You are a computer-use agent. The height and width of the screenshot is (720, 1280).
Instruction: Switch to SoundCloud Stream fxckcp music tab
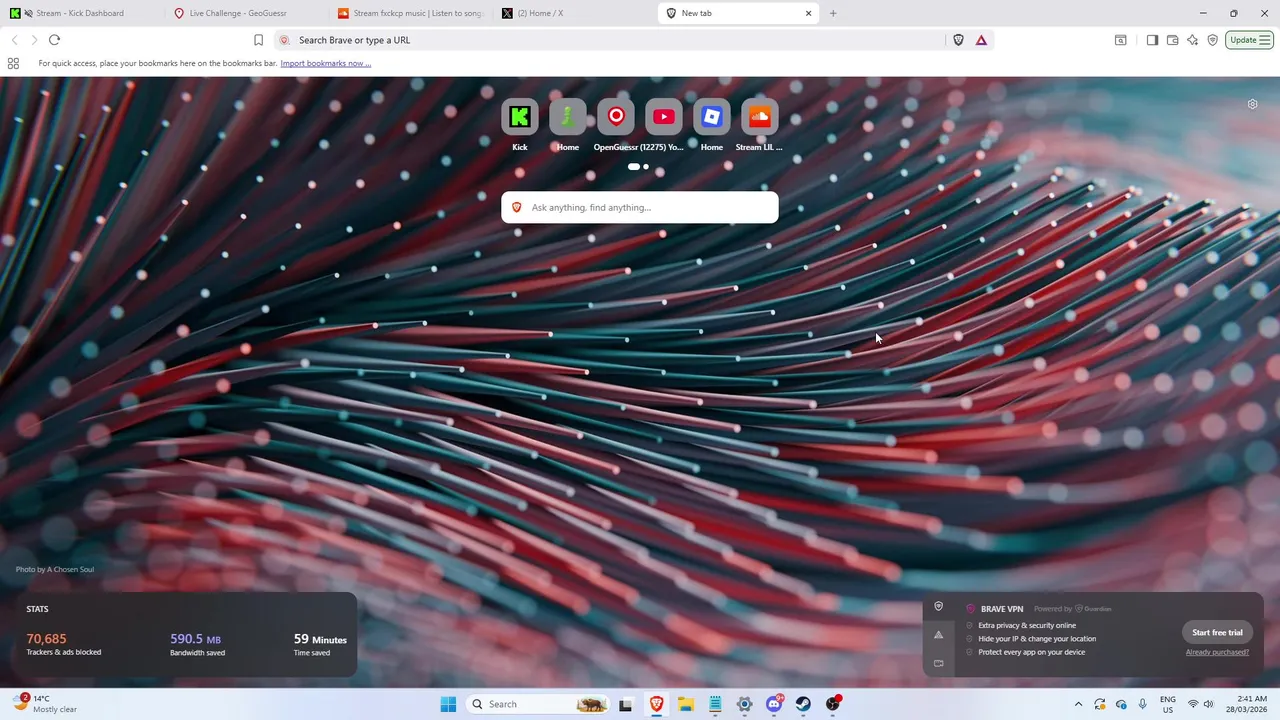[410, 13]
